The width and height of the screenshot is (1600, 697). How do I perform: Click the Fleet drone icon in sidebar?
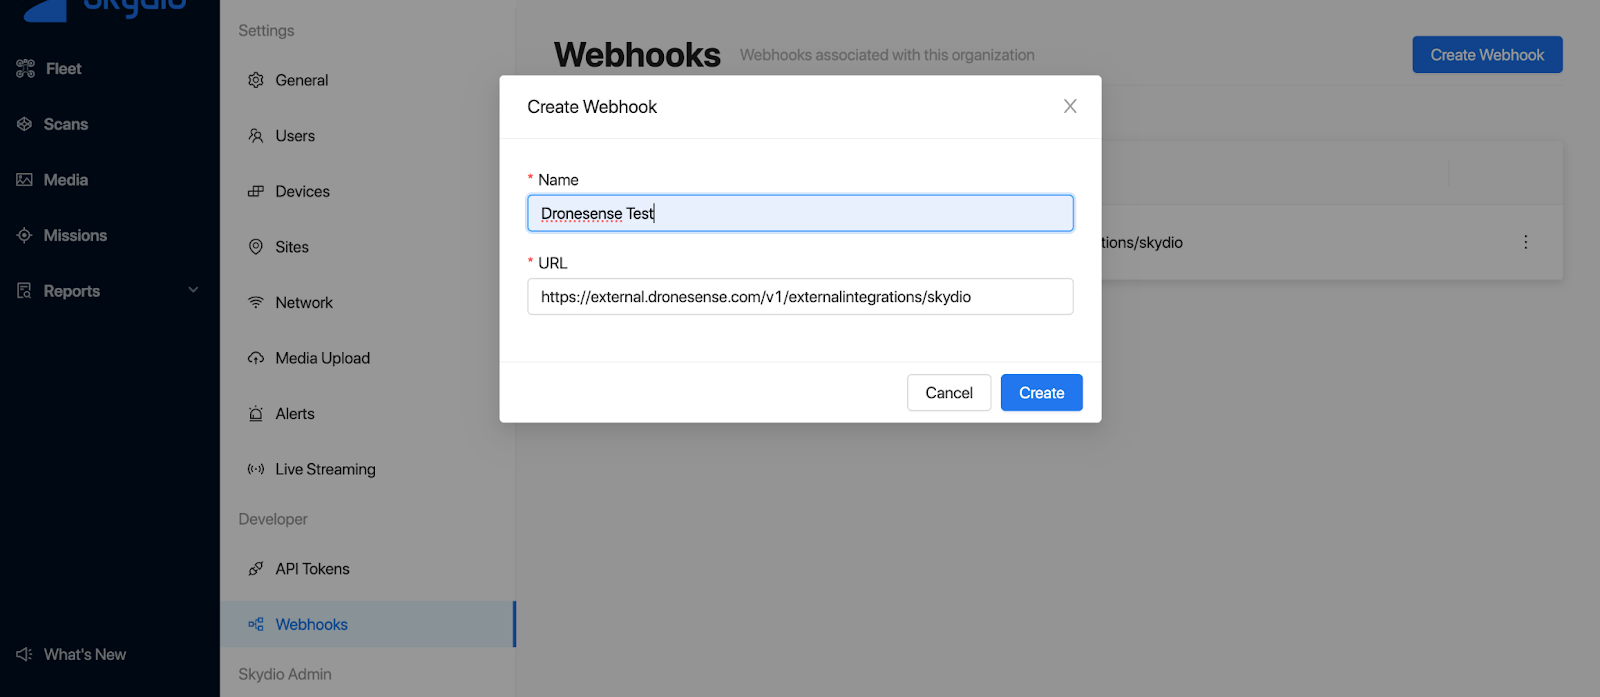click(x=25, y=69)
